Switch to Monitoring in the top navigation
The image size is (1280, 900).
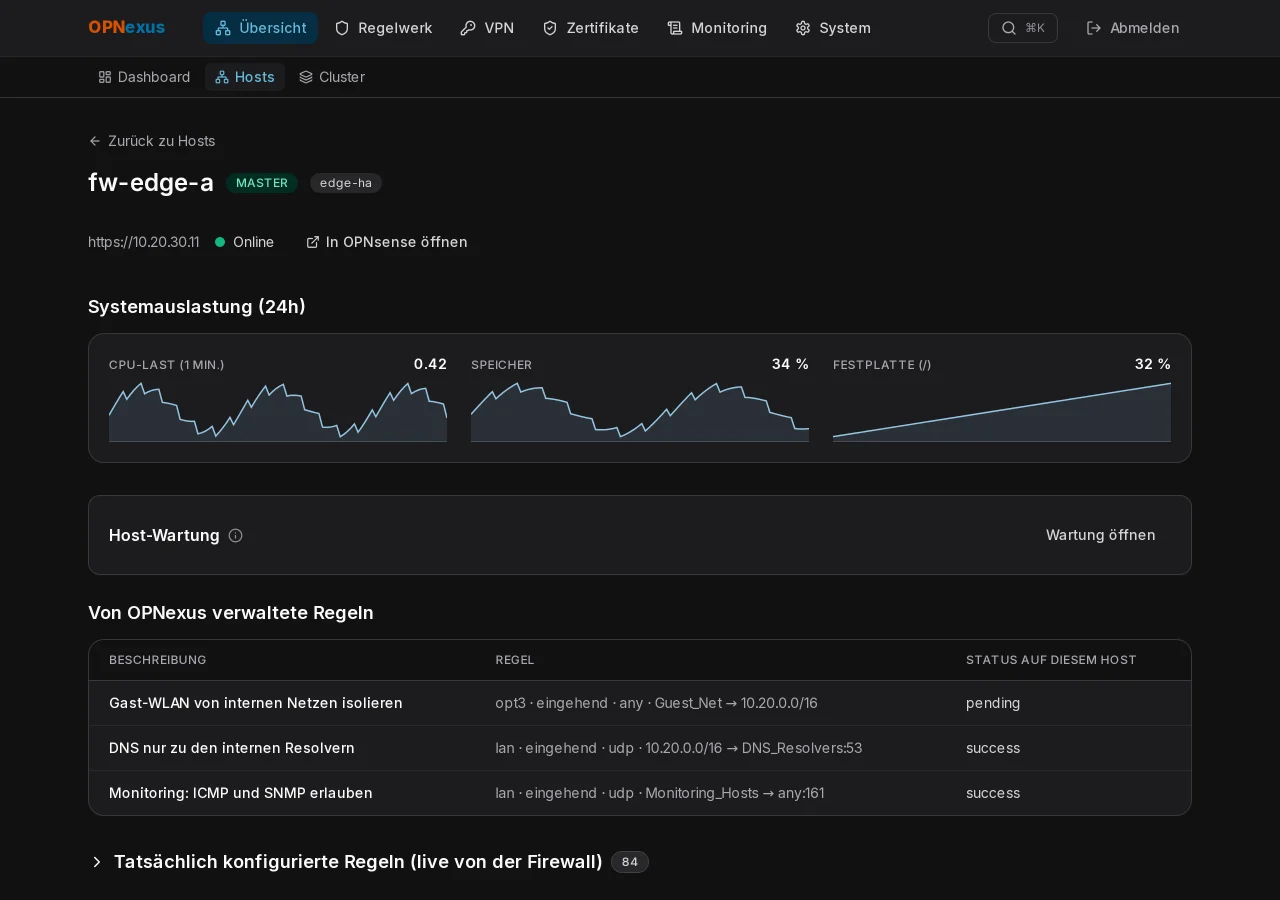click(717, 28)
